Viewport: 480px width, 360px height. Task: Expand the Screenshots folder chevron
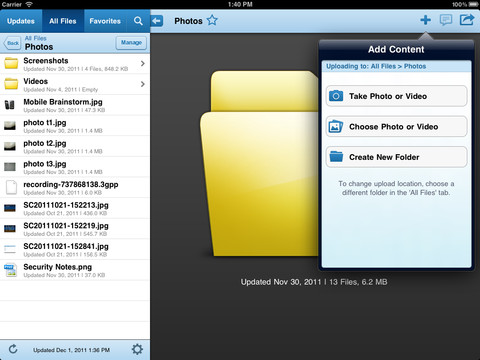coord(143,63)
